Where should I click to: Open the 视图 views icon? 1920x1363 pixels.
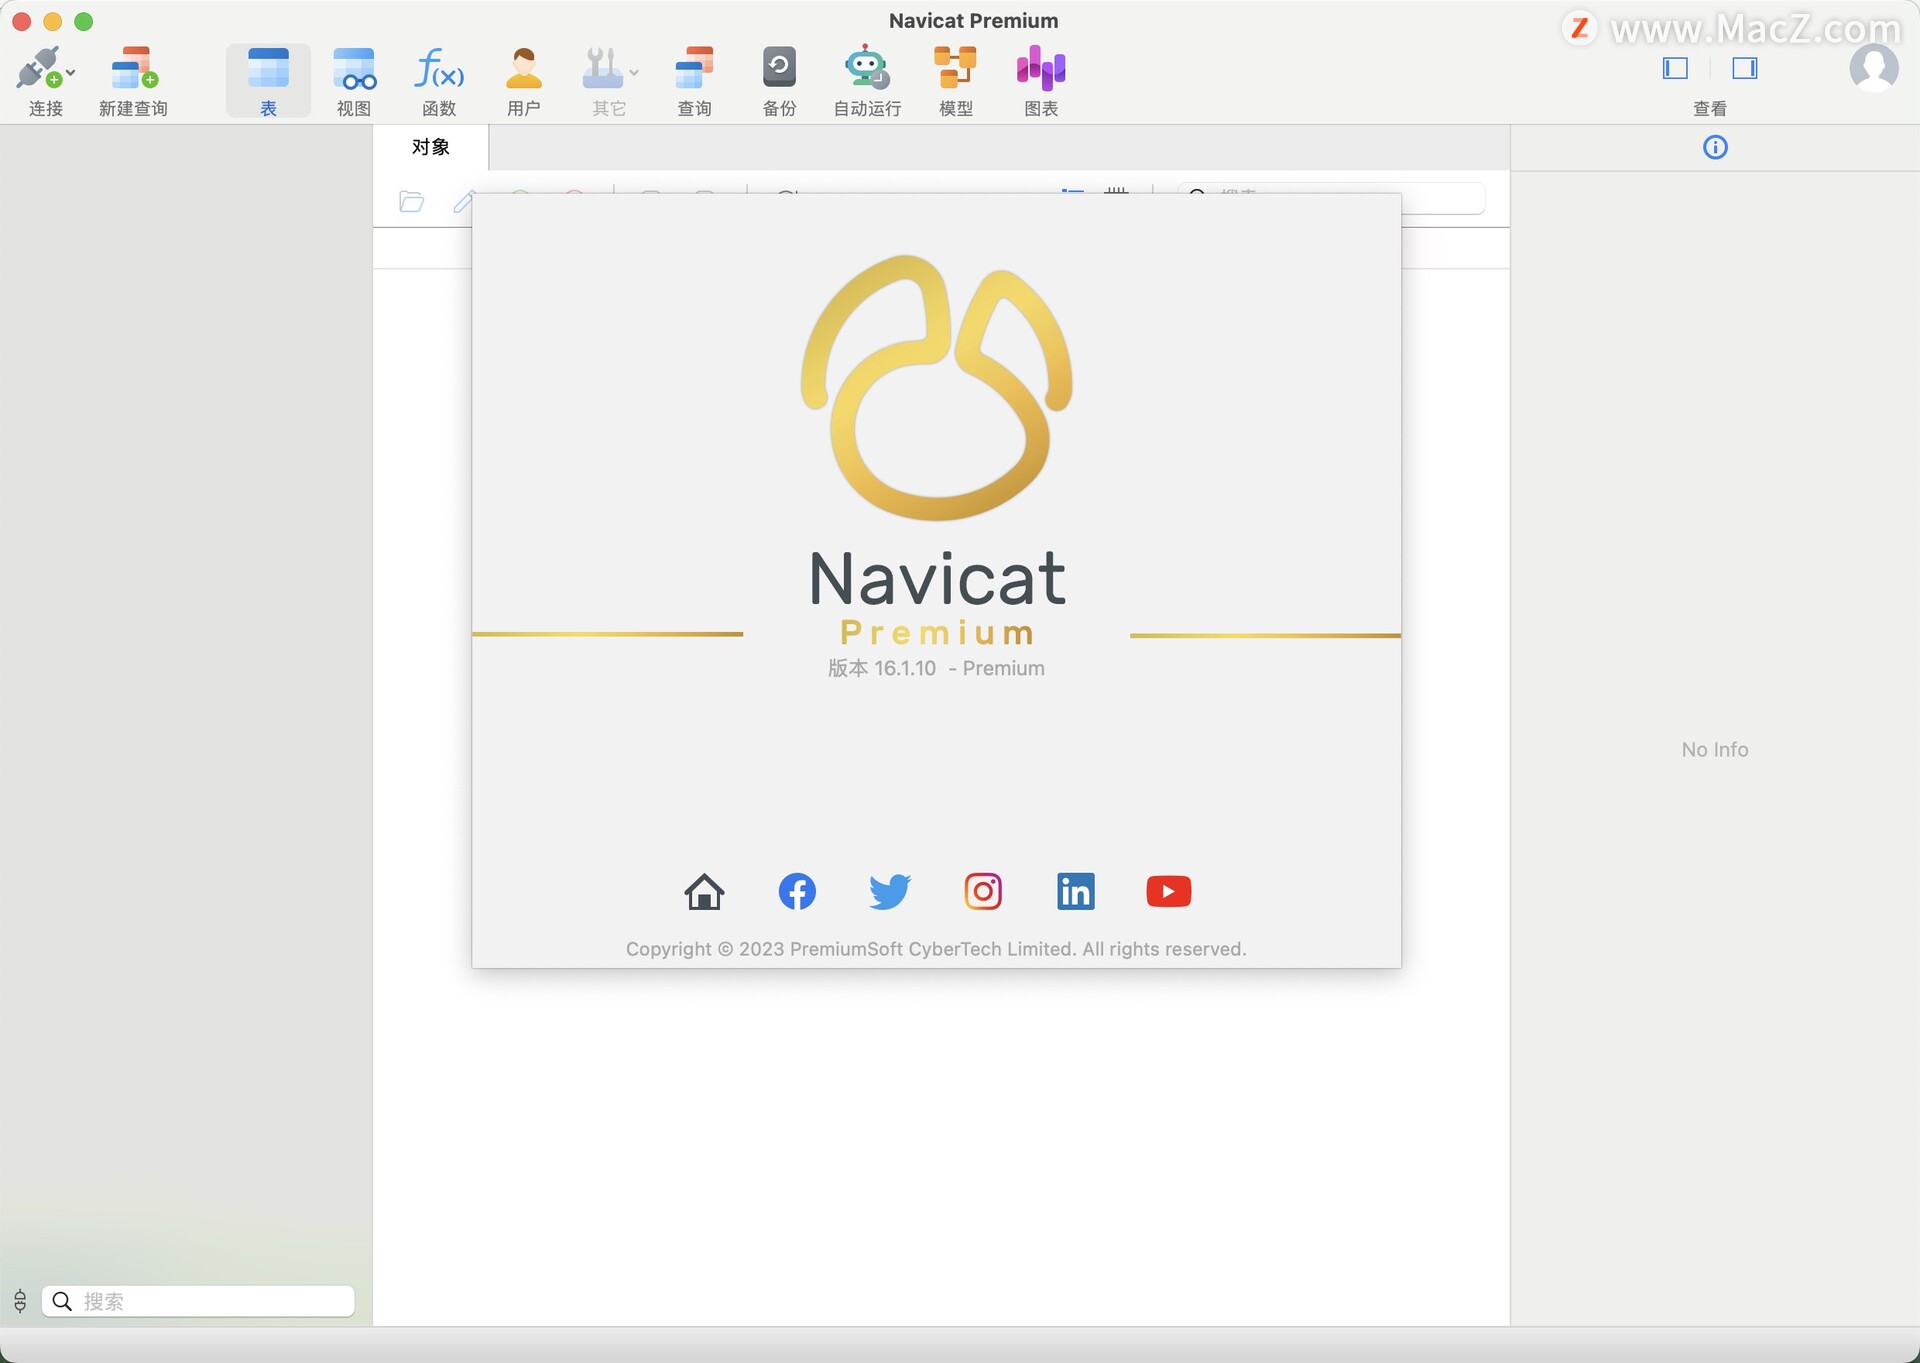point(354,68)
